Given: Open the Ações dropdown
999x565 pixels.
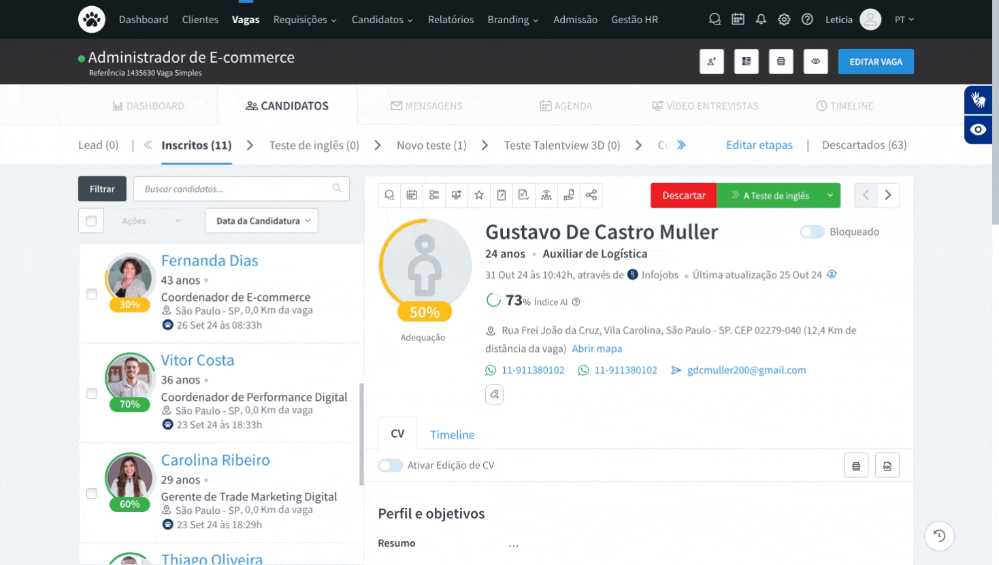Looking at the screenshot, I should pos(152,220).
